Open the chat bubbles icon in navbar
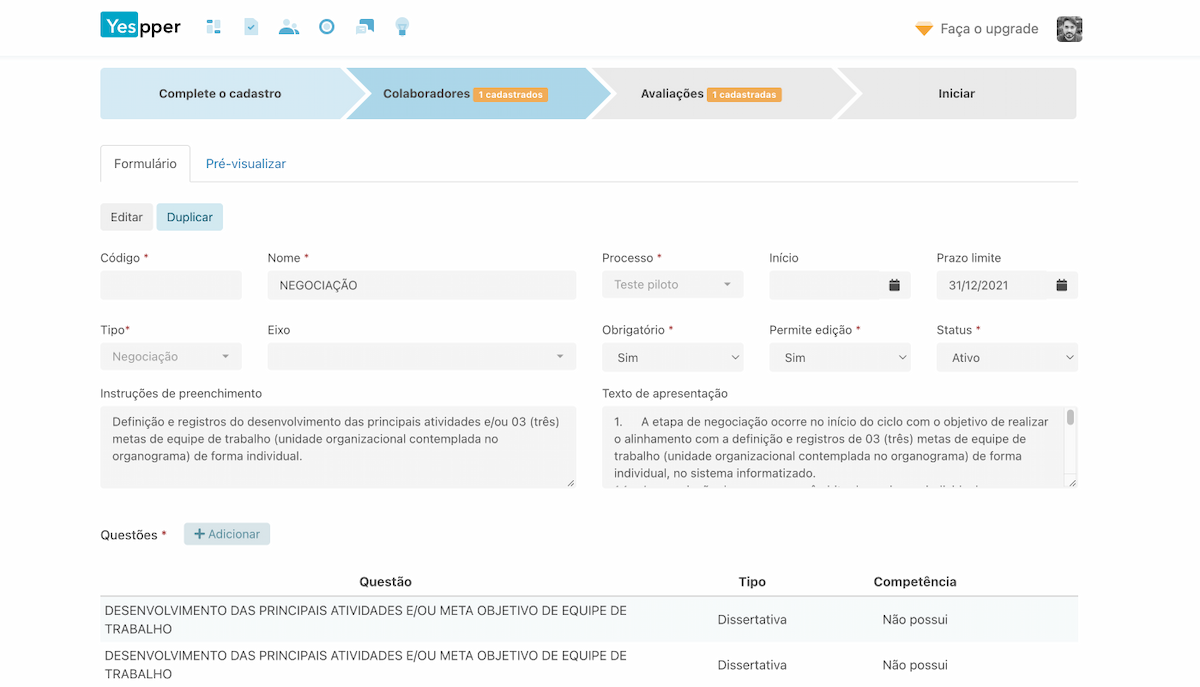This screenshot has width=1200, height=687. point(365,27)
